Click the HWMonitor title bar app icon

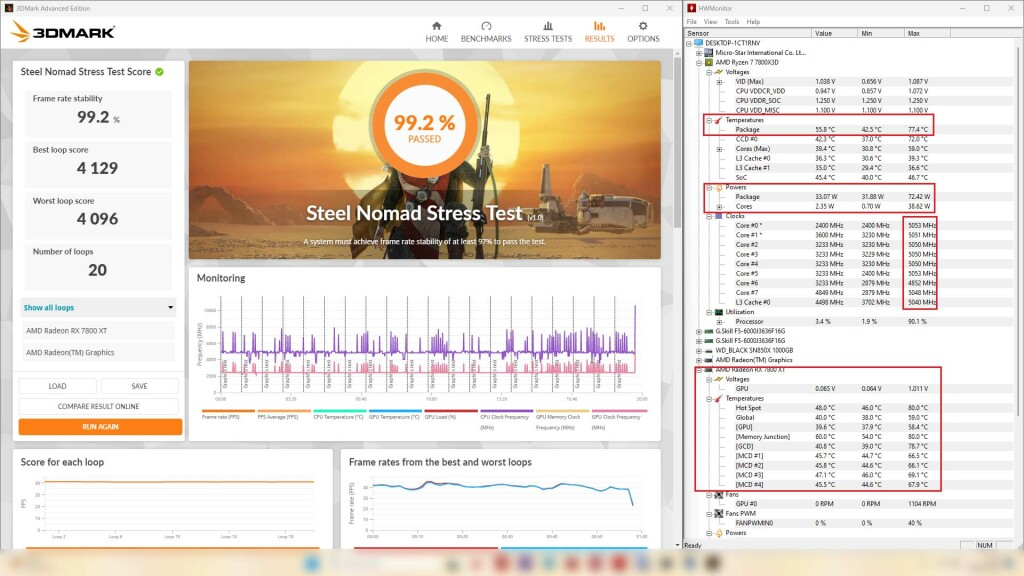point(692,8)
